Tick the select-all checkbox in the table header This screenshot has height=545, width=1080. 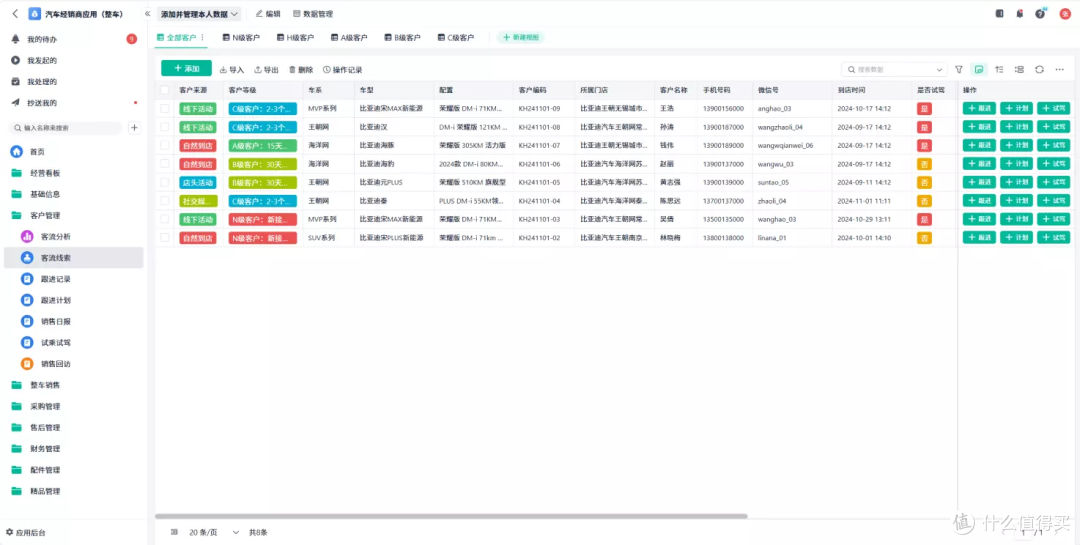[165, 90]
